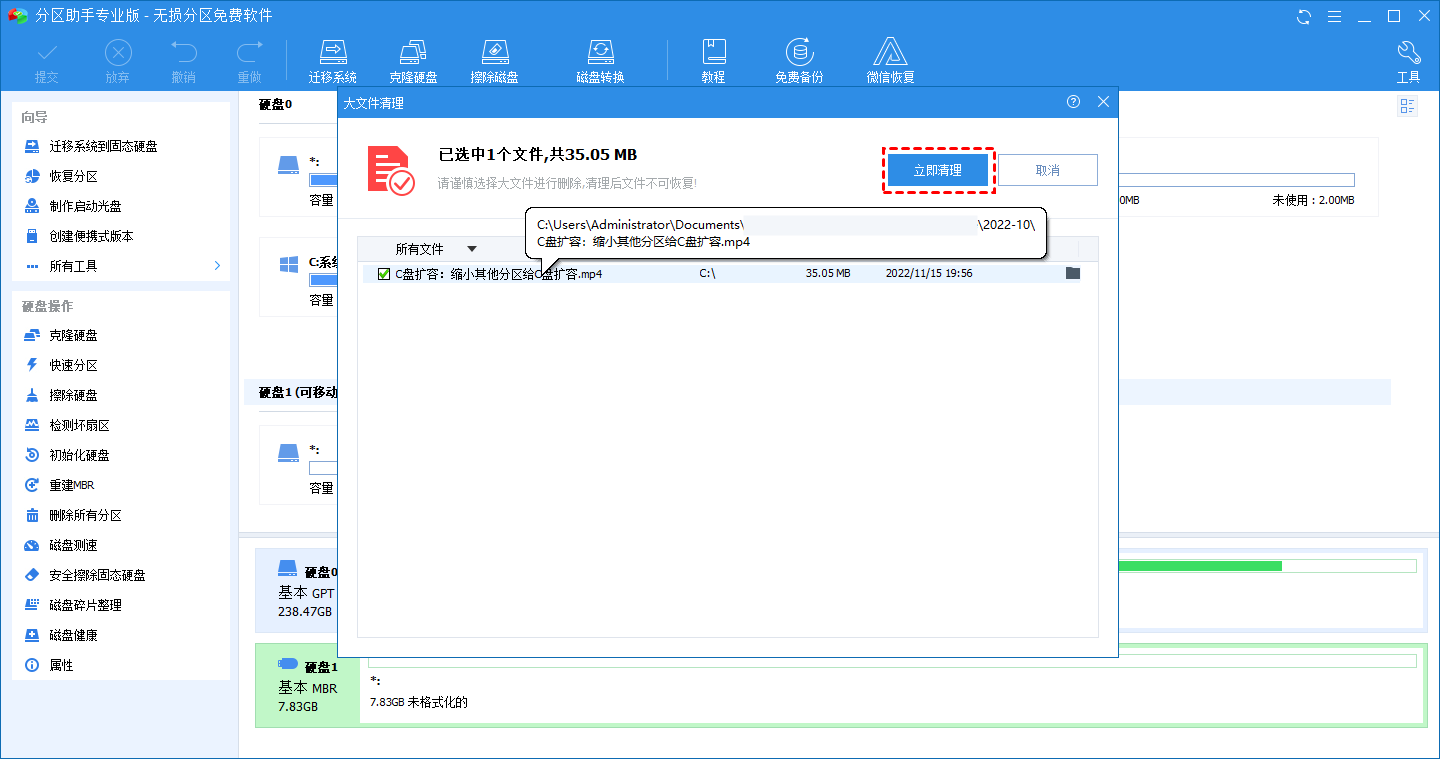This screenshot has width=1440, height=759.
Task: Click the 立即清理 button
Action: click(x=938, y=170)
